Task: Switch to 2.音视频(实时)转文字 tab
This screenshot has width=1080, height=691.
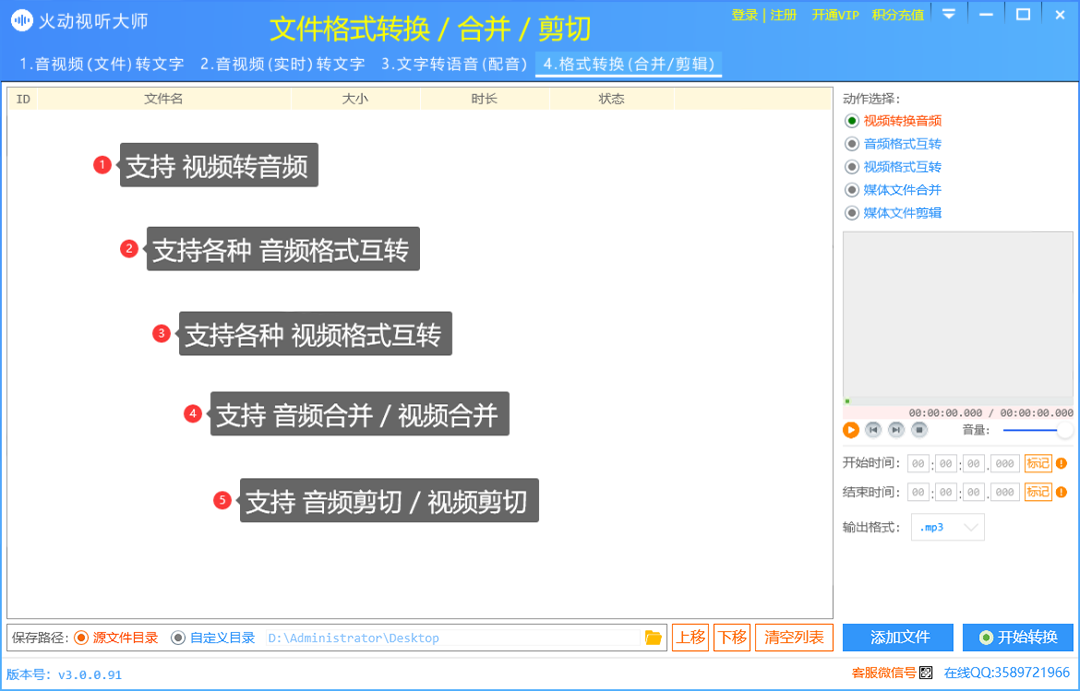Action: pos(282,64)
